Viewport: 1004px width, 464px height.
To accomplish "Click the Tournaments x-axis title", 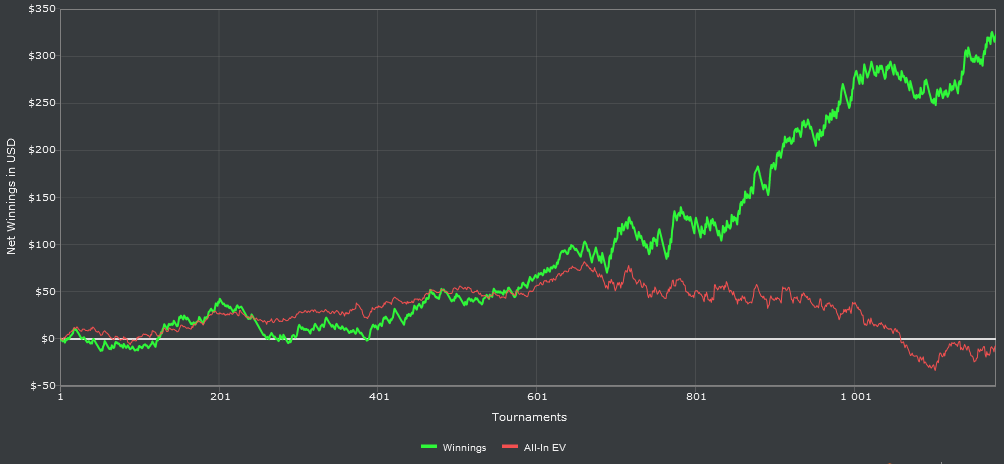I will coord(529,417).
